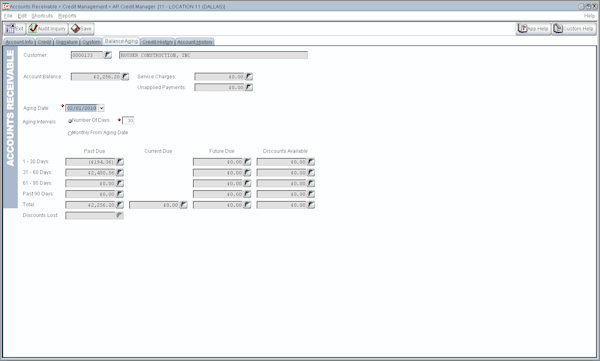Viewport: 600px width, 361px height.
Task: Click the Discounts Lost detail icon
Action: [120, 216]
